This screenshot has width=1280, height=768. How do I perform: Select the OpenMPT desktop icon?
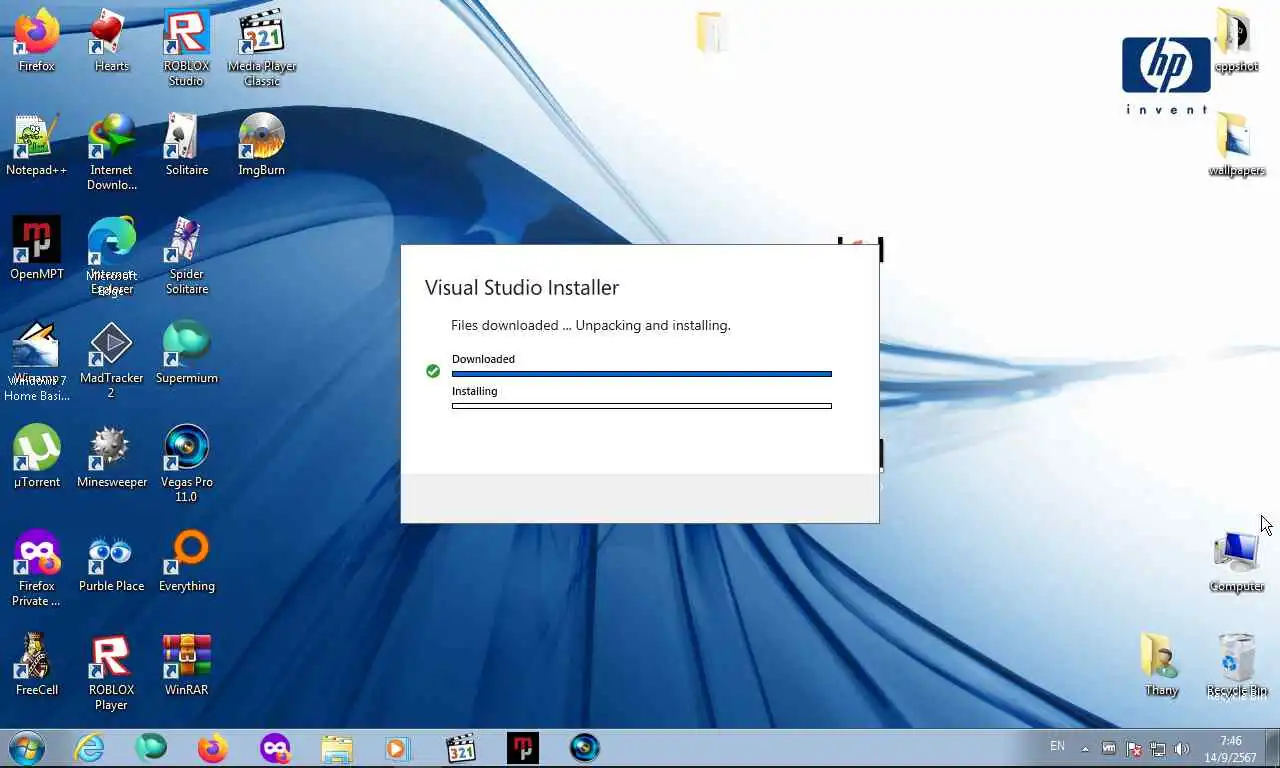[37, 249]
